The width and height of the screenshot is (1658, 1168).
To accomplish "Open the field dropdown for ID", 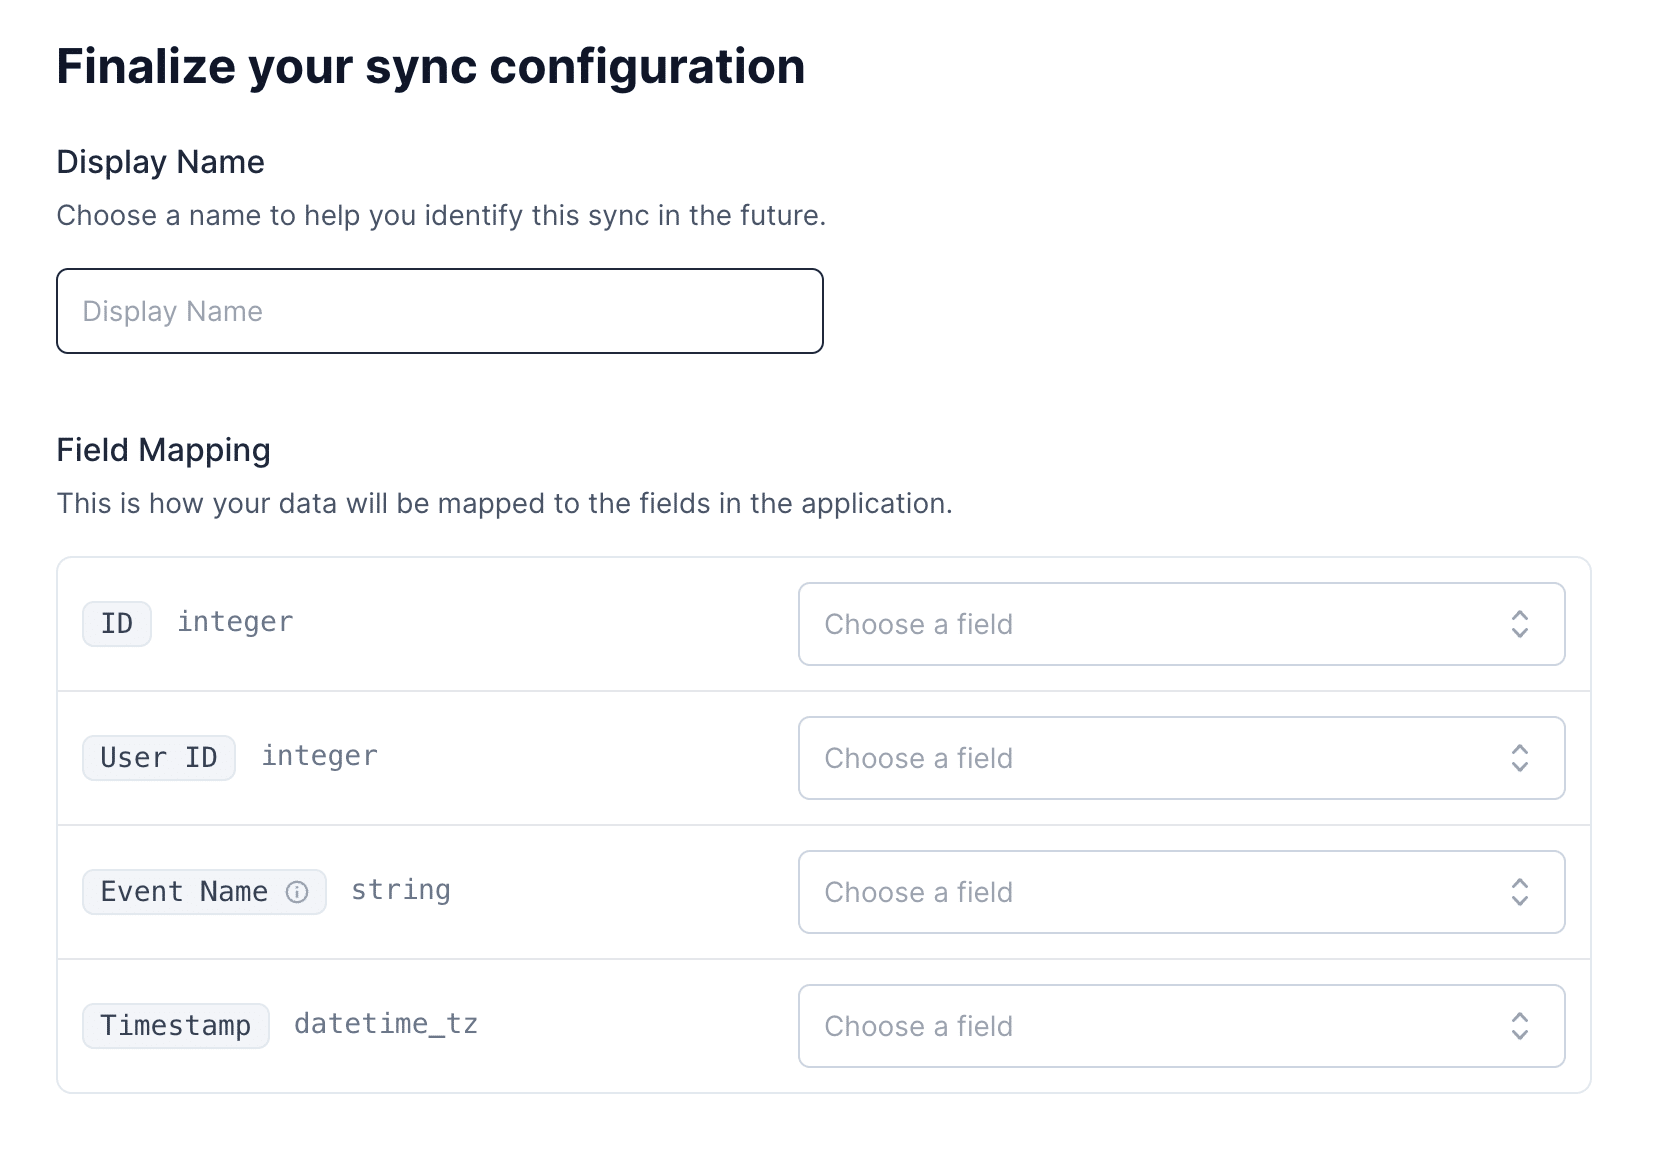I will coord(1180,624).
